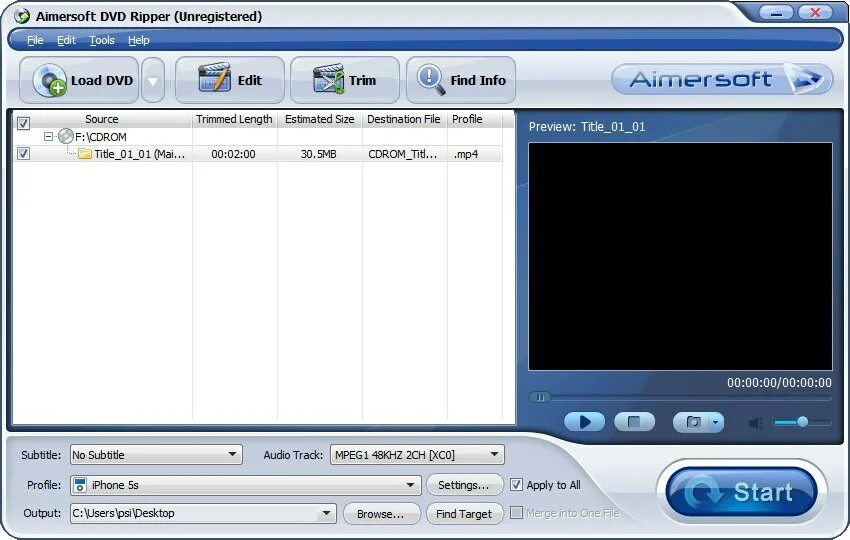Open profile Settings... dialog
Screen dimensions: 850x540
pyautogui.click(x=463, y=485)
